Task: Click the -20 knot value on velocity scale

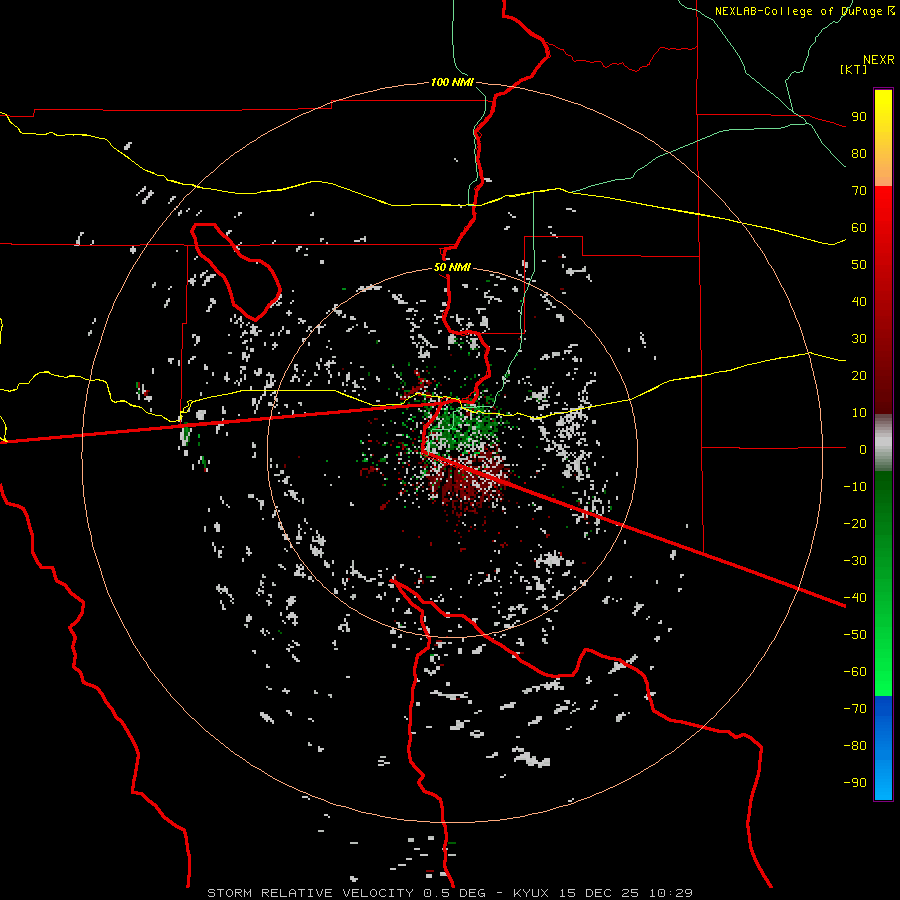Action: 855,523
